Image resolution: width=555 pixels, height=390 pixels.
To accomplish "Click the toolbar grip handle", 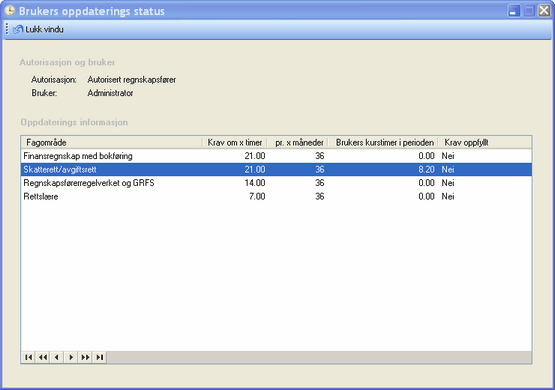I will point(7,29).
